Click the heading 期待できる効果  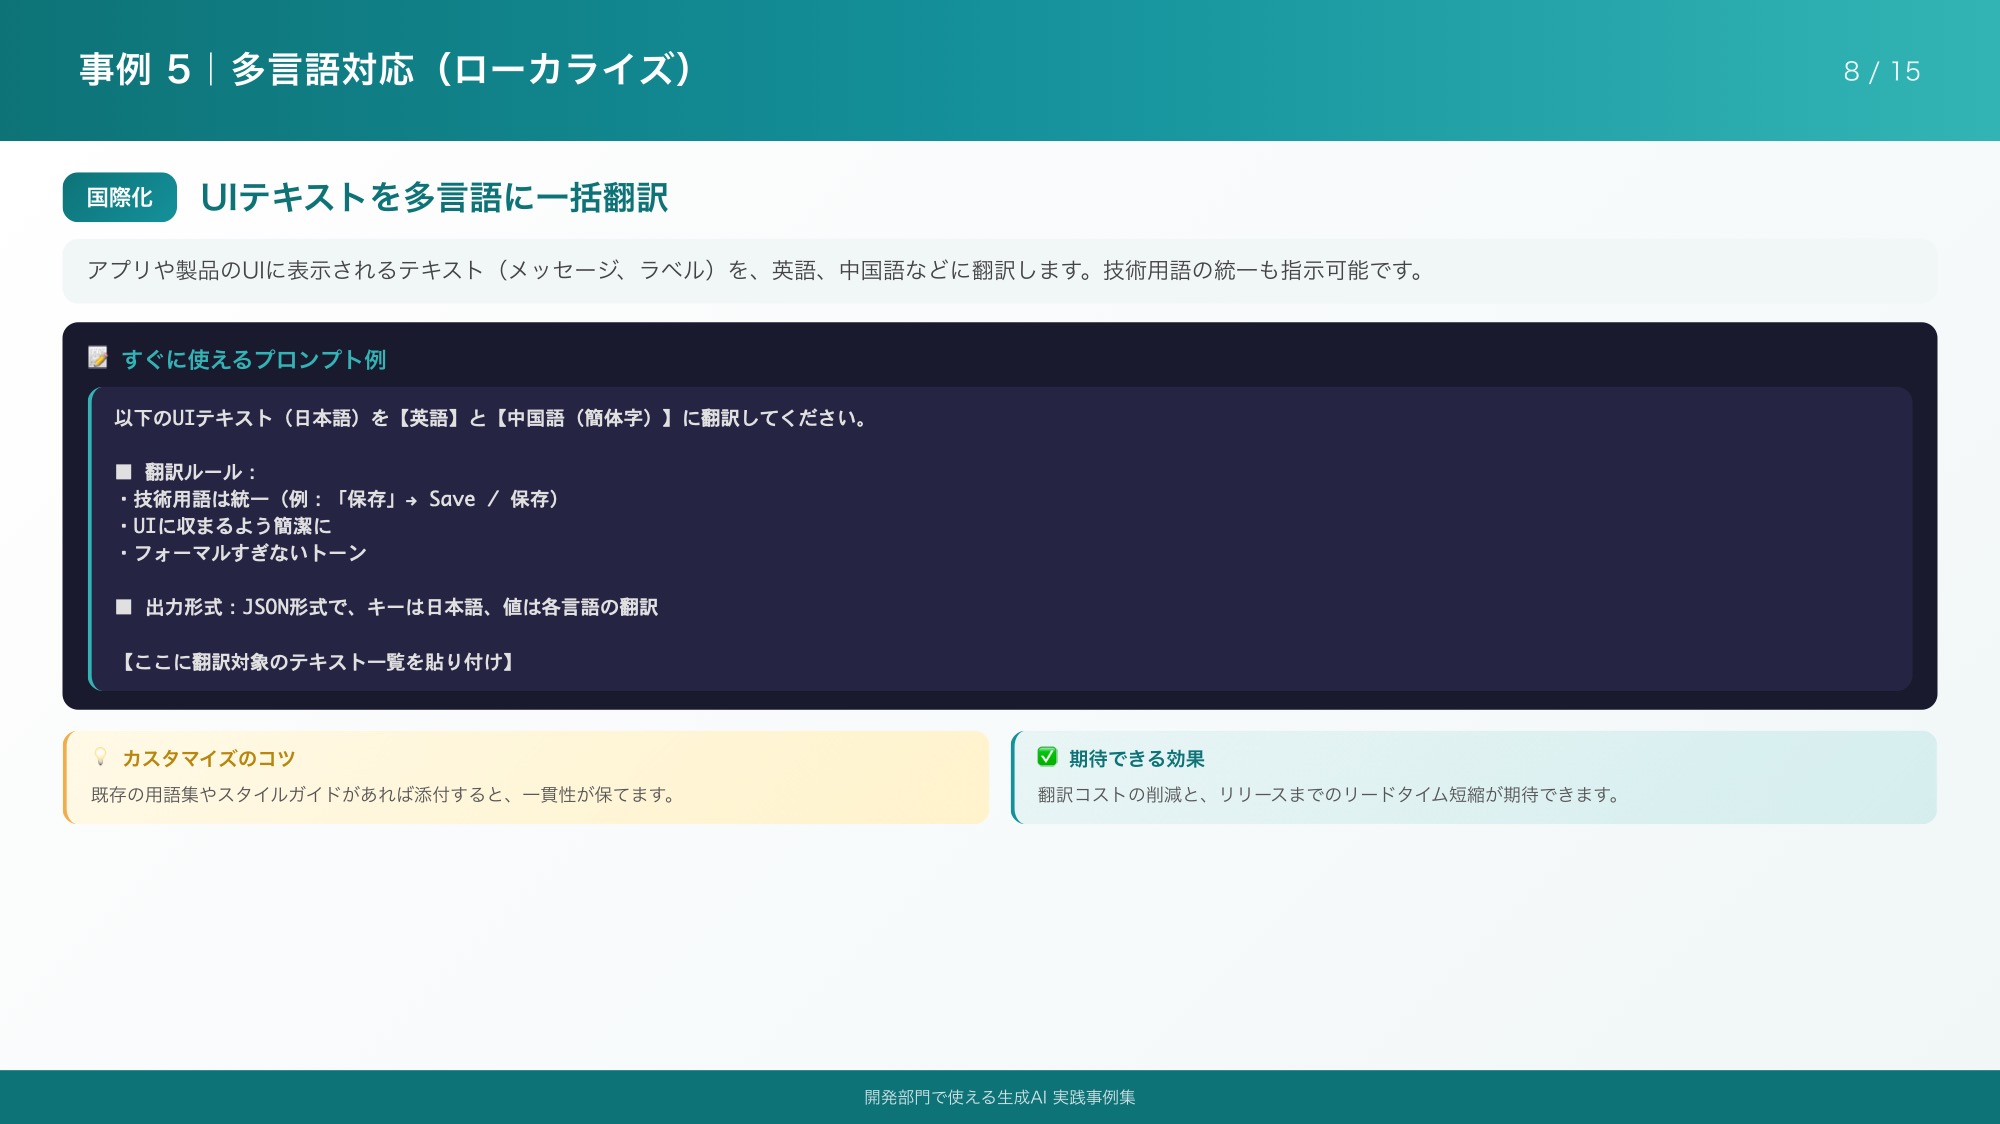(x=1137, y=759)
